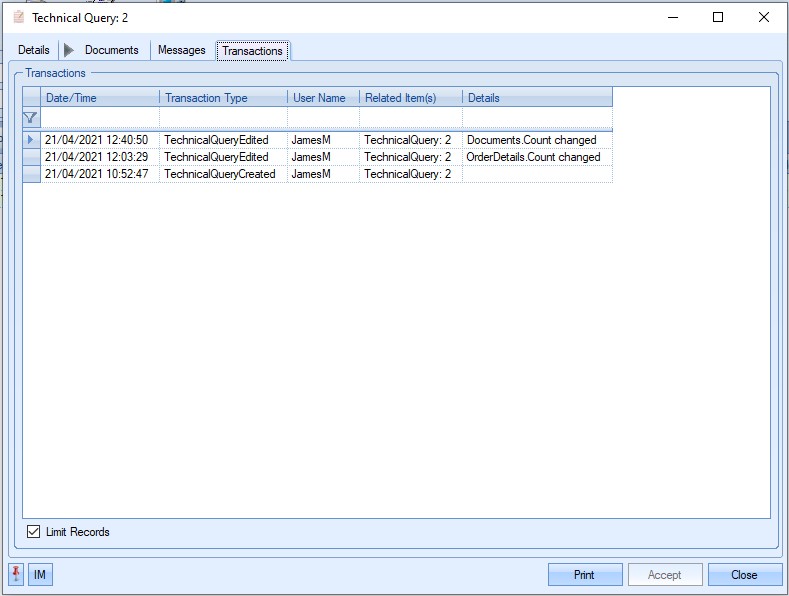This screenshot has height=596, width=789.
Task: Open the Documents tab
Action: pos(111,50)
